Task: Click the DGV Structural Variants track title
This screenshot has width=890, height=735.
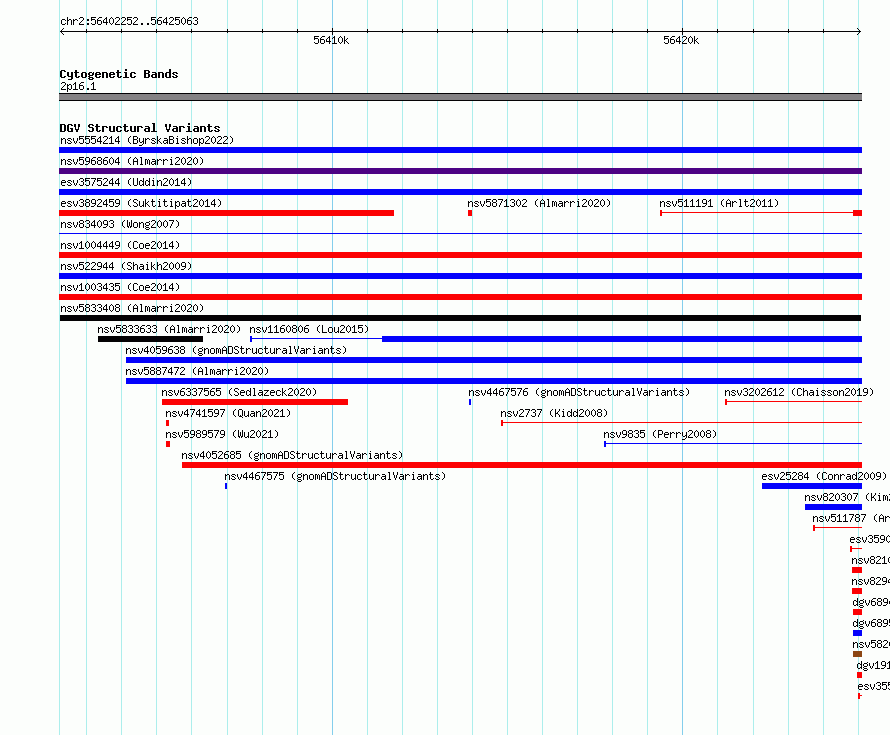Action: pyautogui.click(x=140, y=128)
